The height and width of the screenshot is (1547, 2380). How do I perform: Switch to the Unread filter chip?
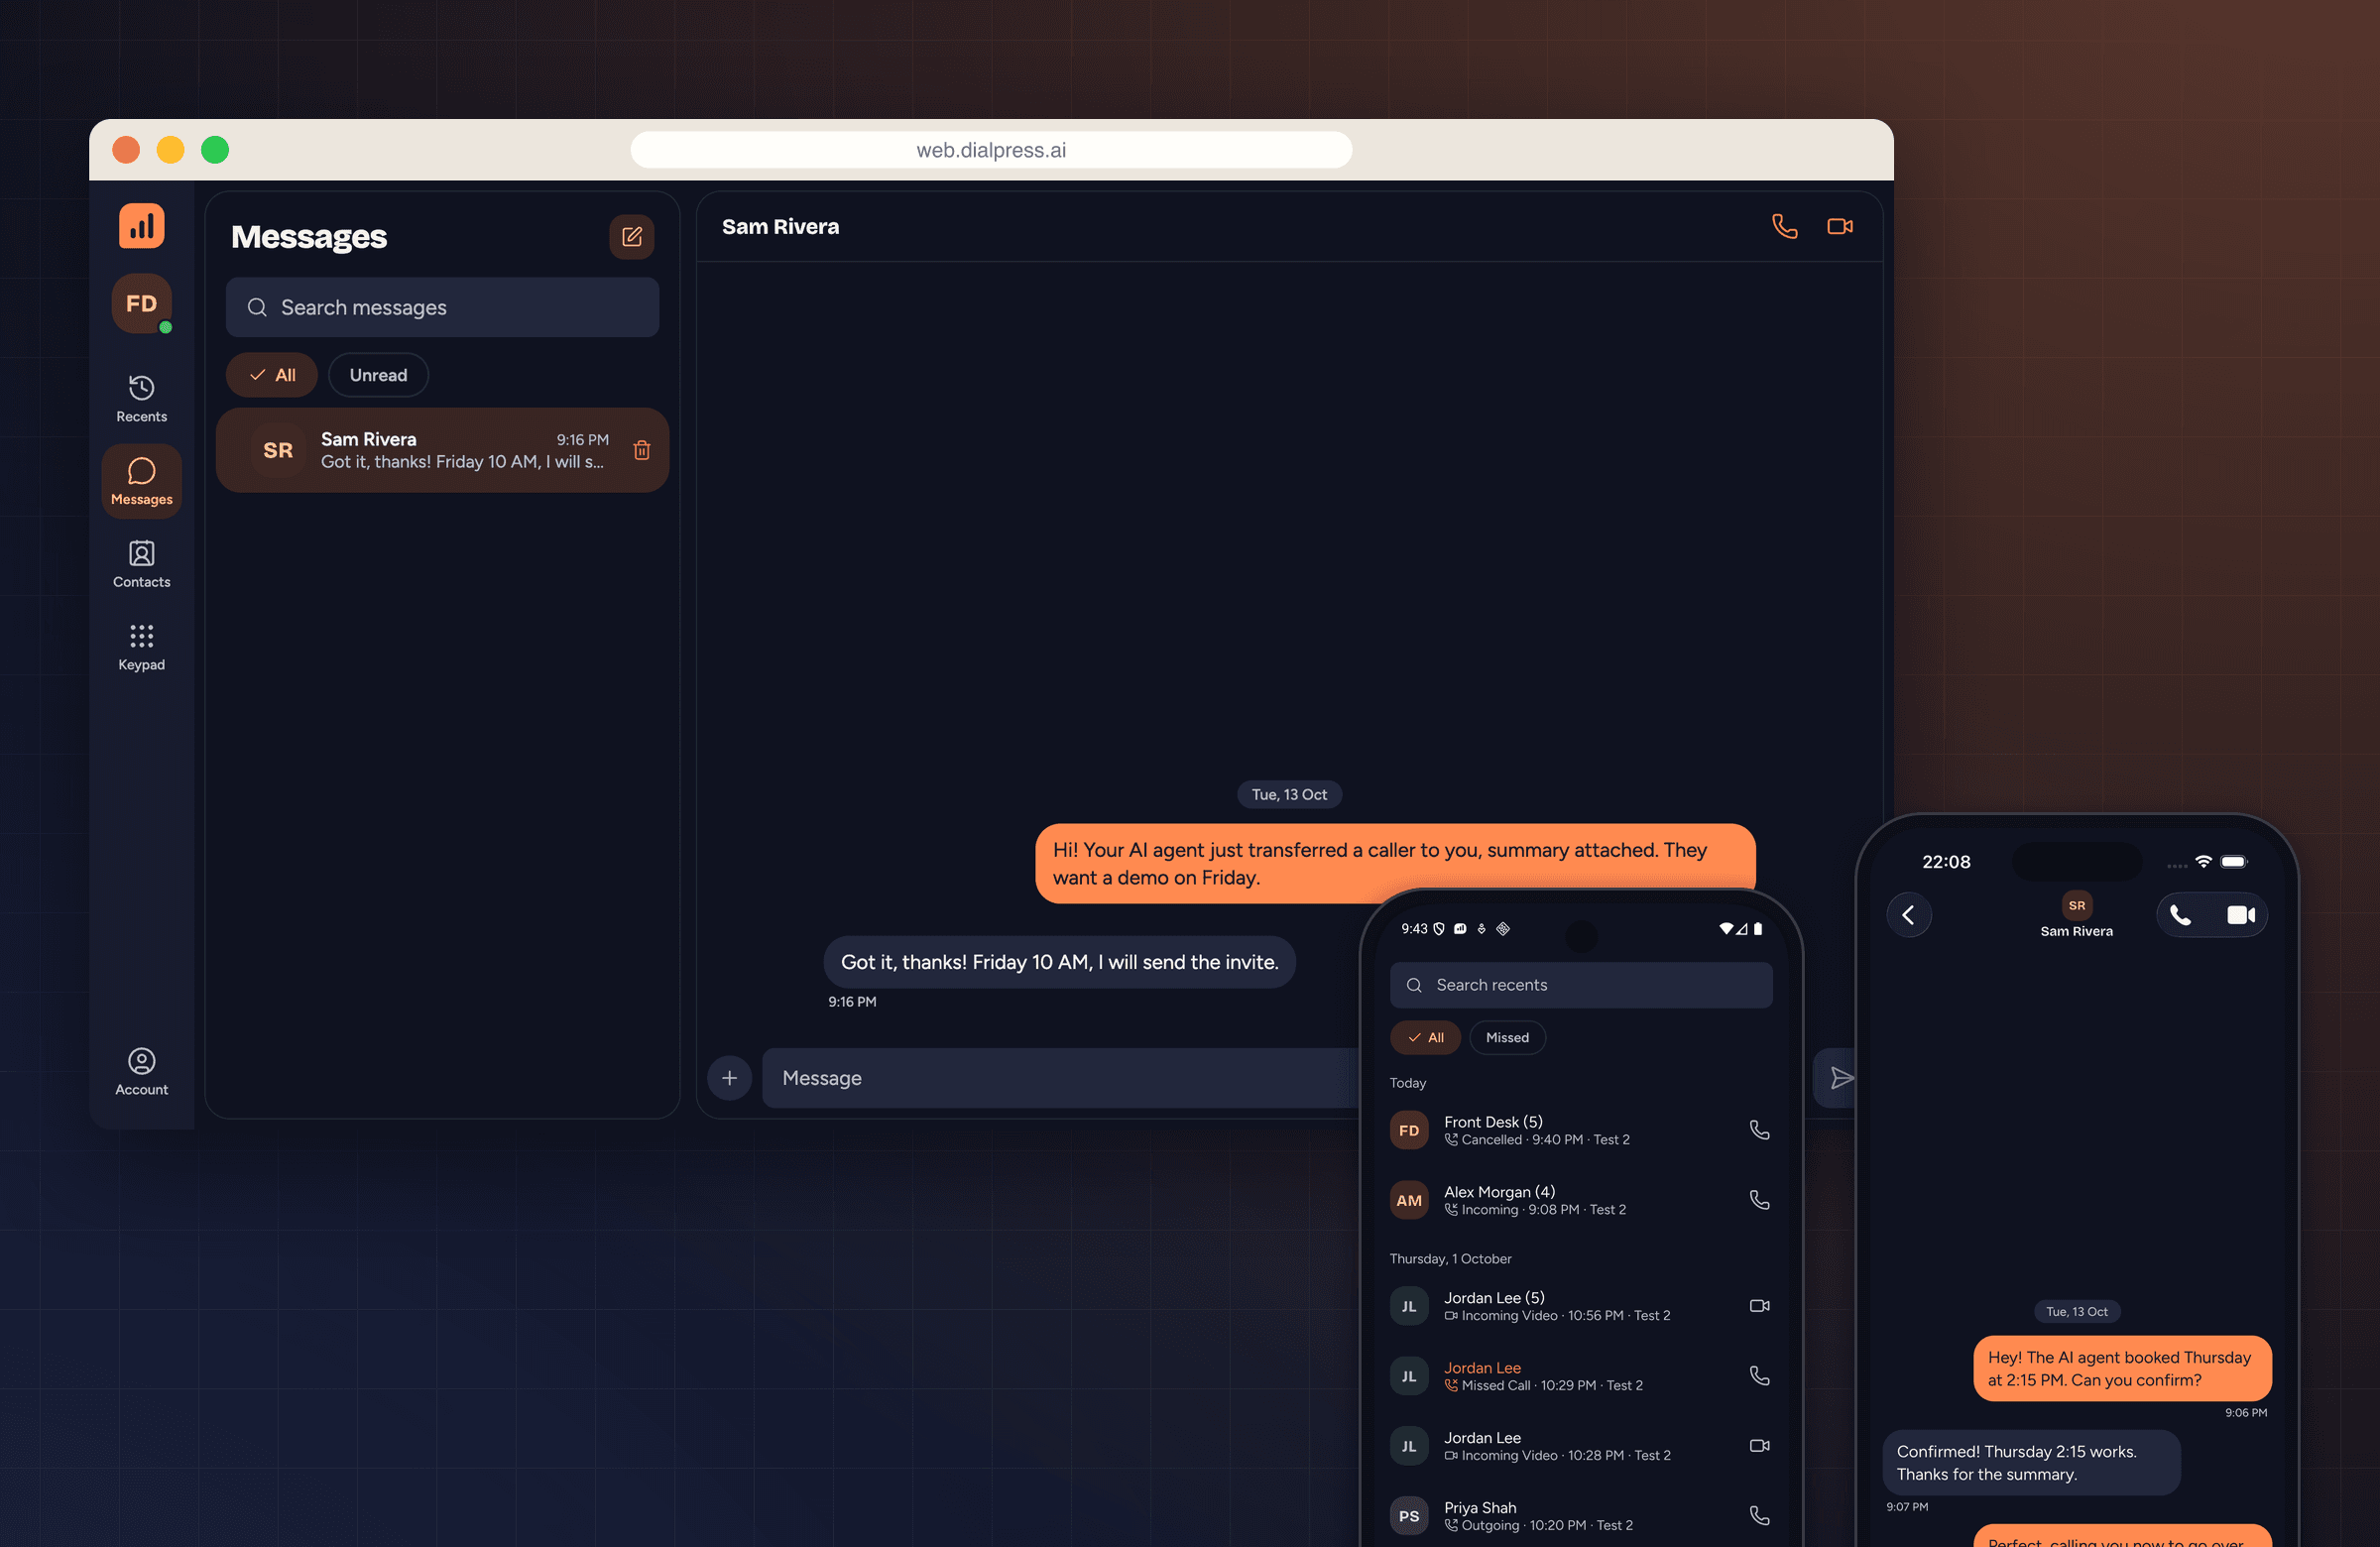click(378, 375)
